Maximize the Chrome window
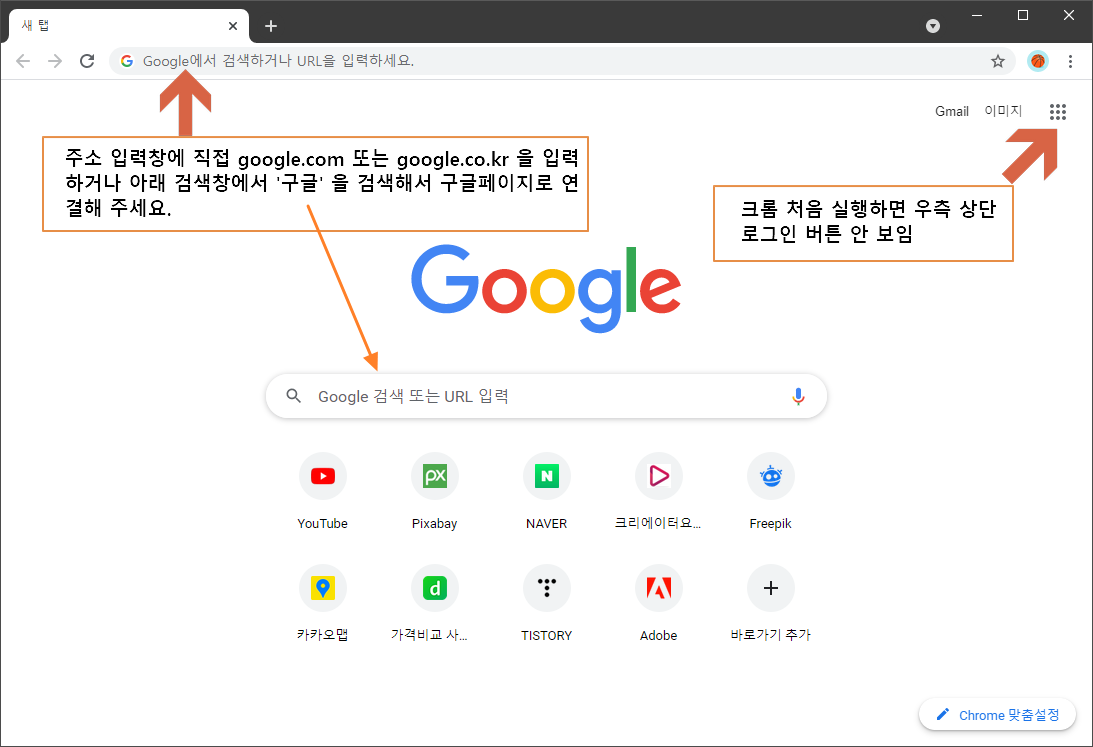The width and height of the screenshot is (1093, 747). point(1023,15)
